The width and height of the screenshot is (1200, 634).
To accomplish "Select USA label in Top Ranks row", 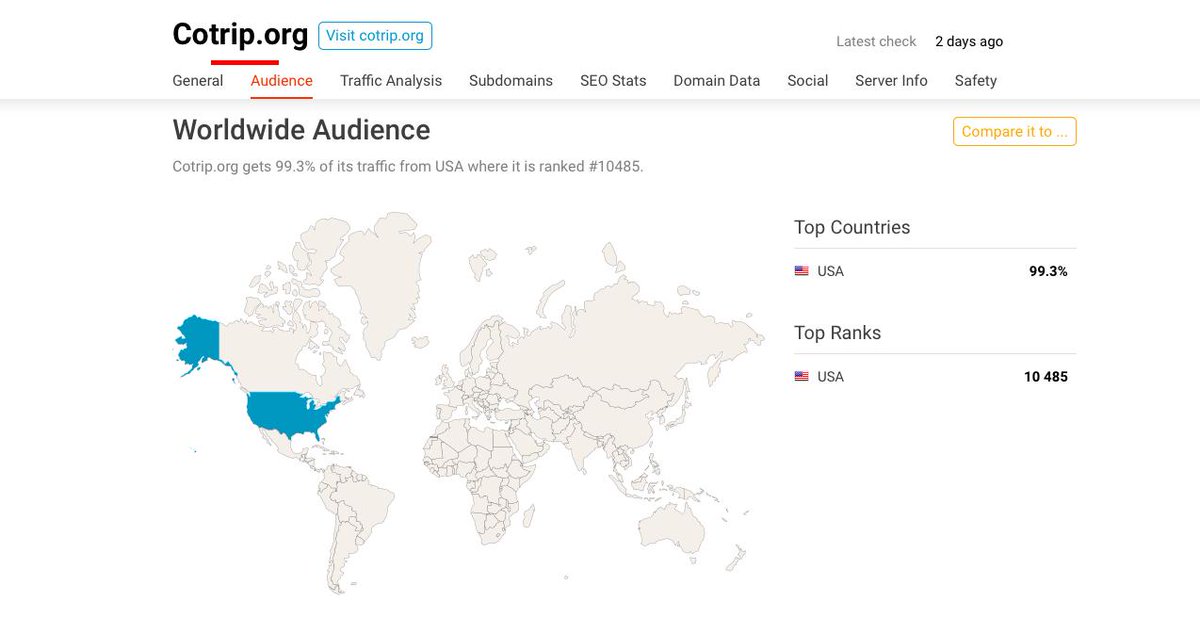I will click(830, 376).
